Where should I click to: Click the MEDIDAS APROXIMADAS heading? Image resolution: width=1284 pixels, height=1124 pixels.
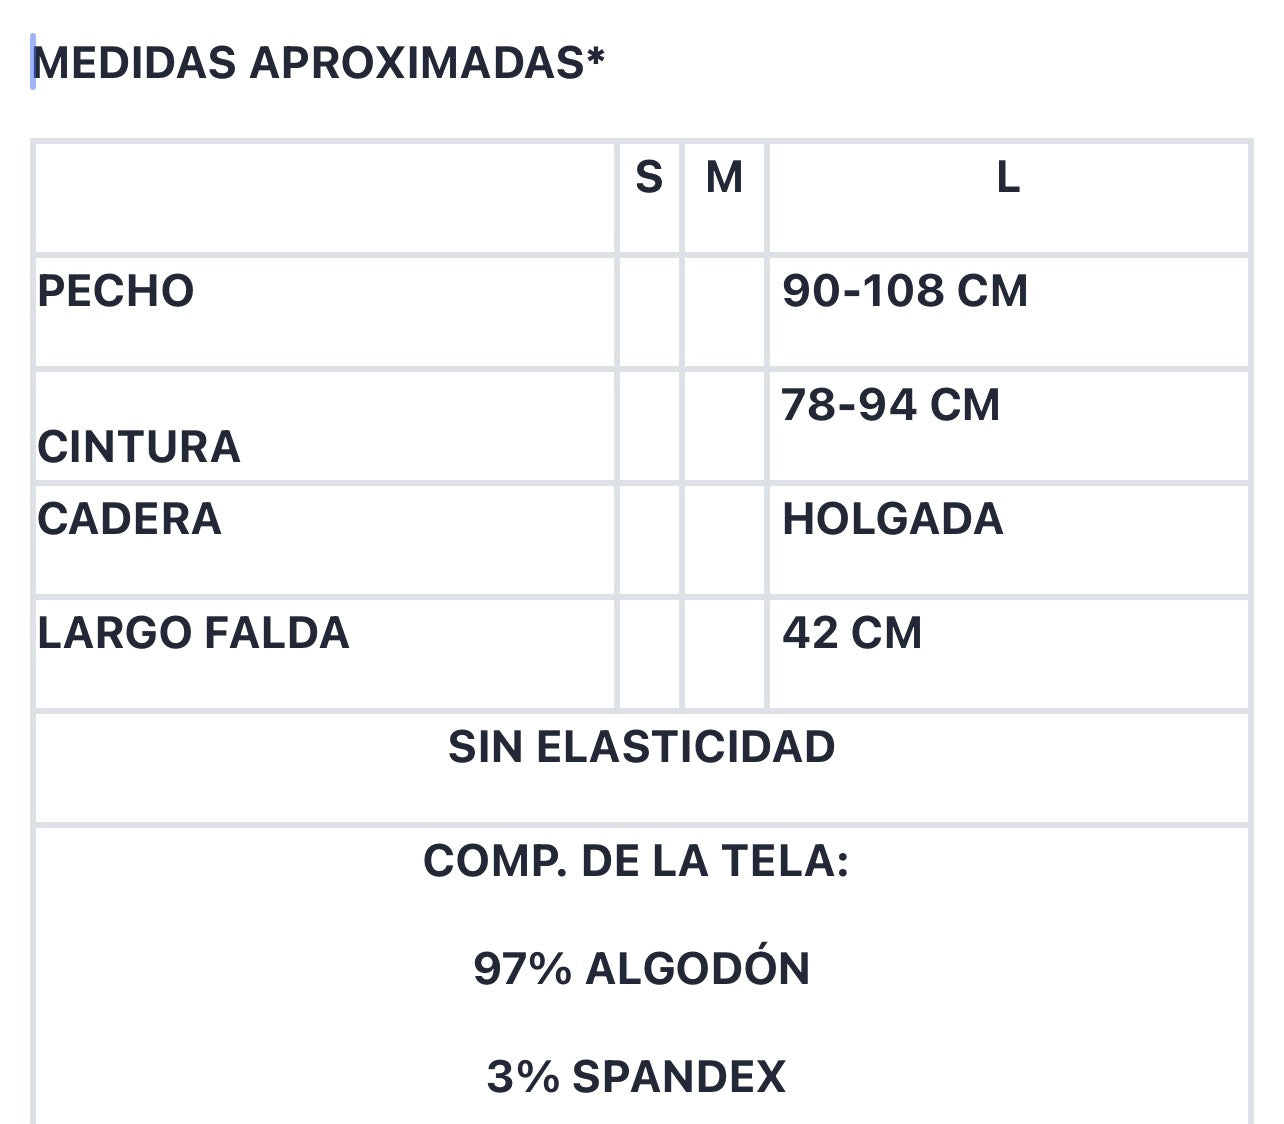pos(320,63)
